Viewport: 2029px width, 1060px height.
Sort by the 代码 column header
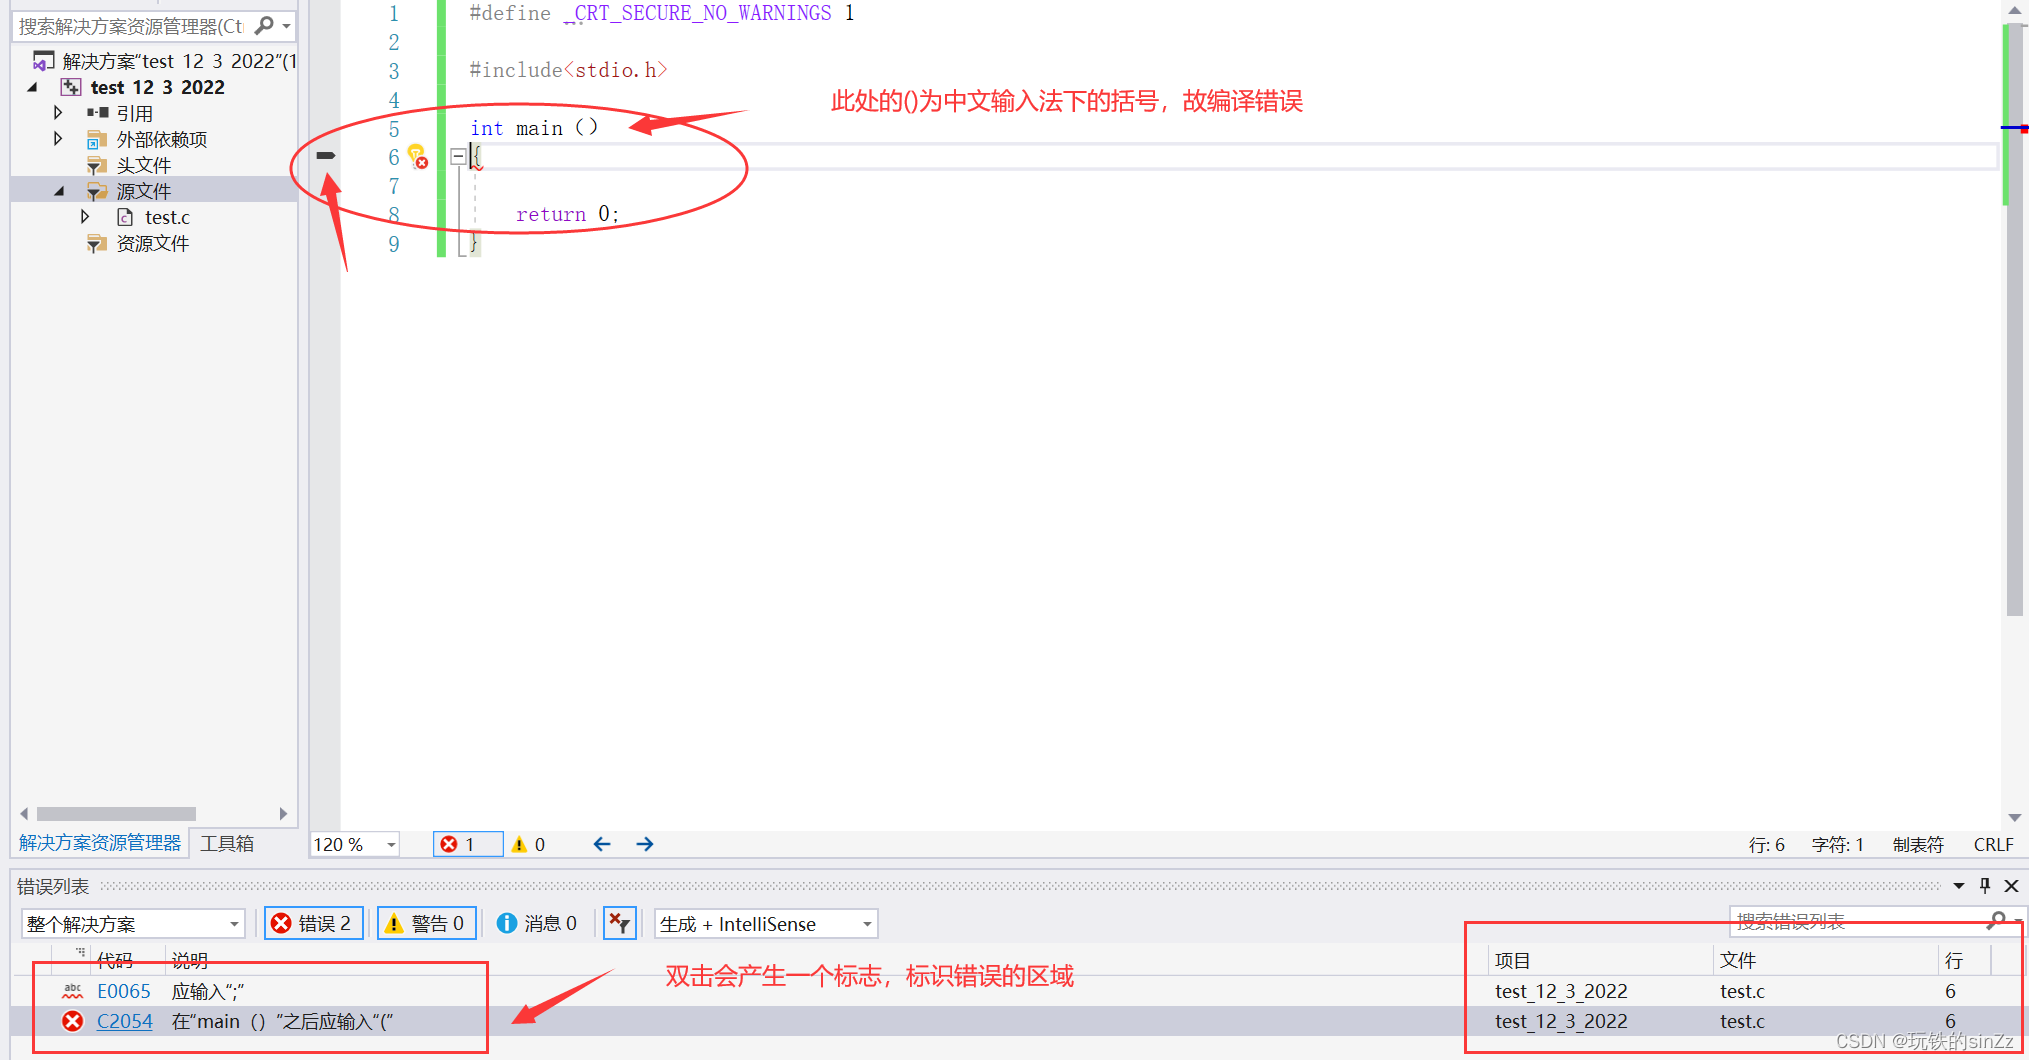click(x=115, y=960)
